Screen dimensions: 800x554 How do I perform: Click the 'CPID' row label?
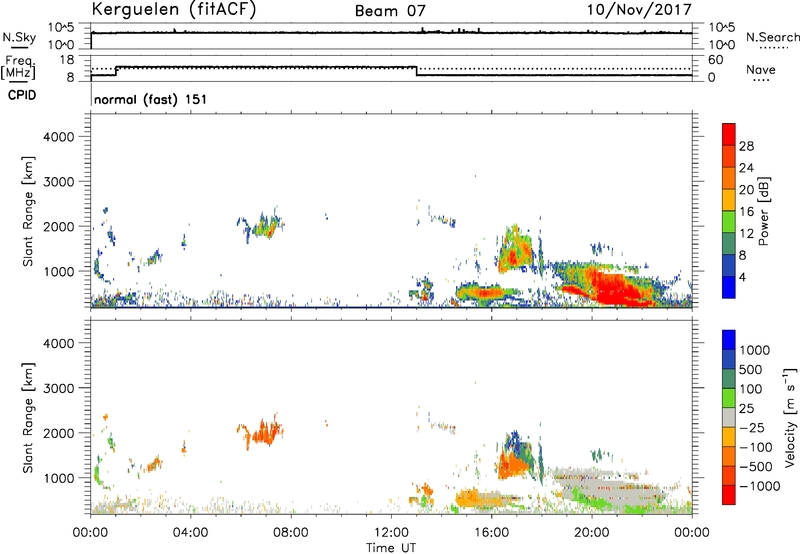22,95
